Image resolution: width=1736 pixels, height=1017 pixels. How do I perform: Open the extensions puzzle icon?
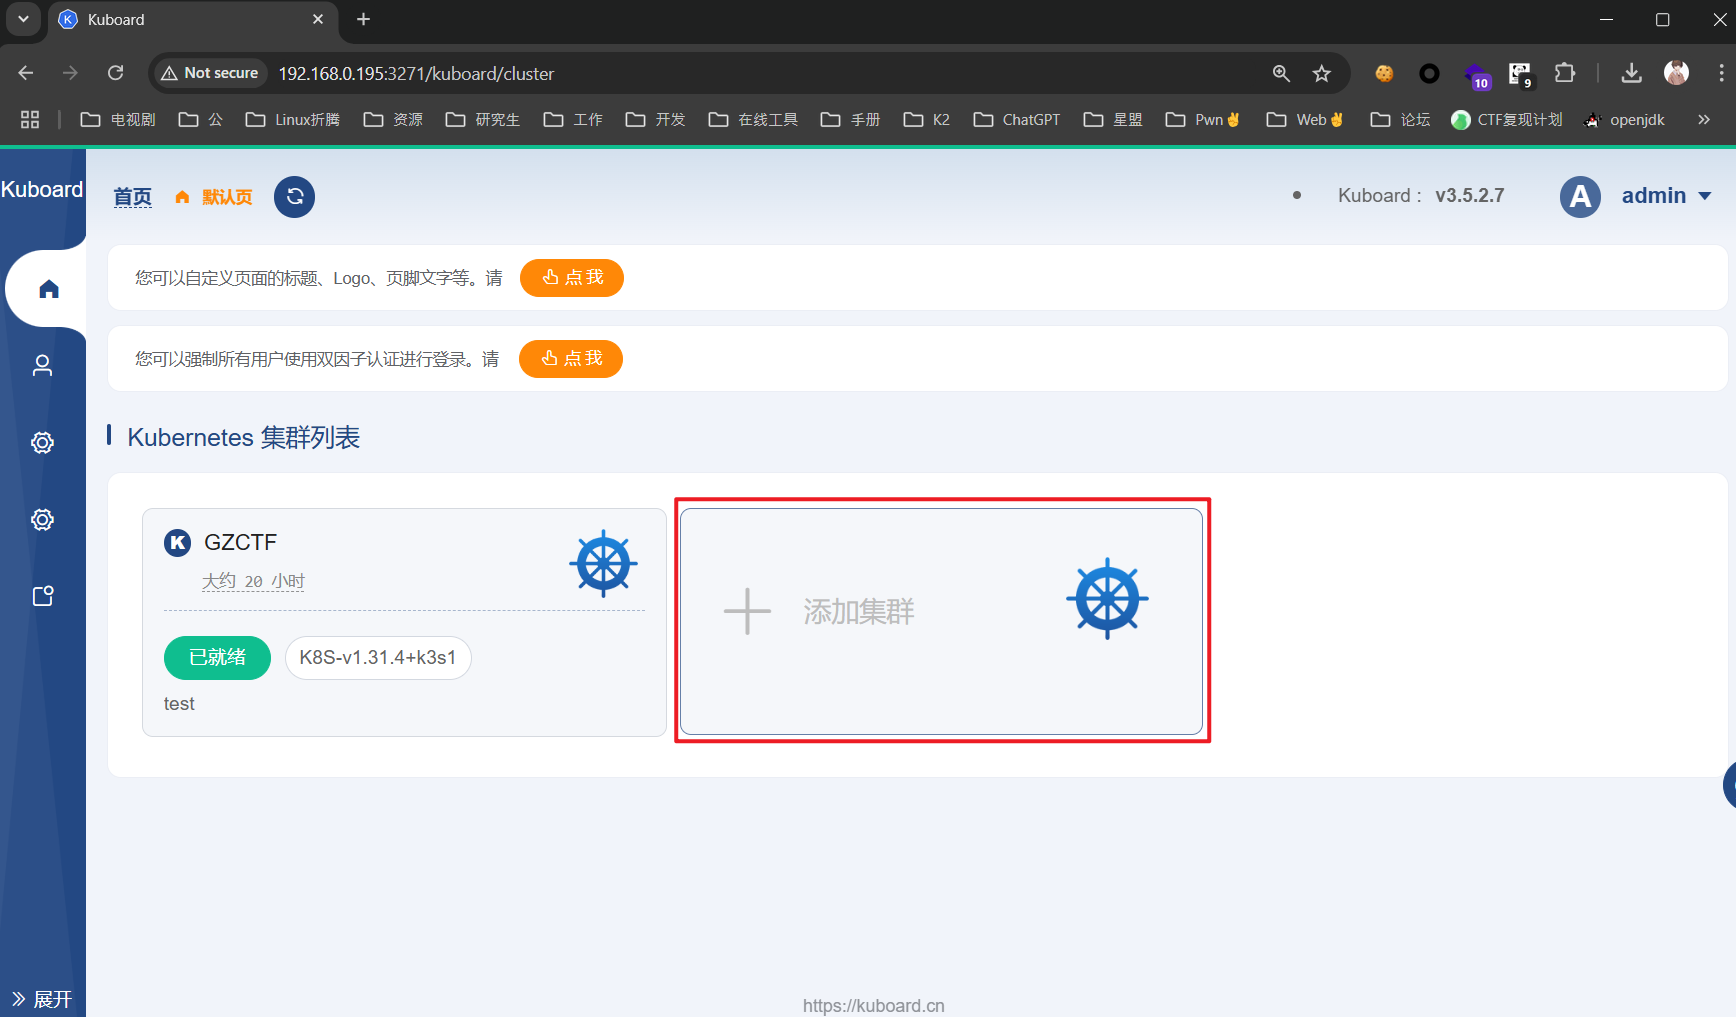tap(1565, 73)
